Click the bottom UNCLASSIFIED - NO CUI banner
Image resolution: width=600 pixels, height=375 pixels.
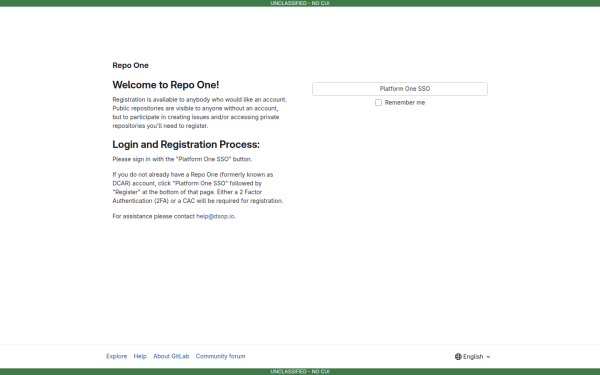(300, 372)
